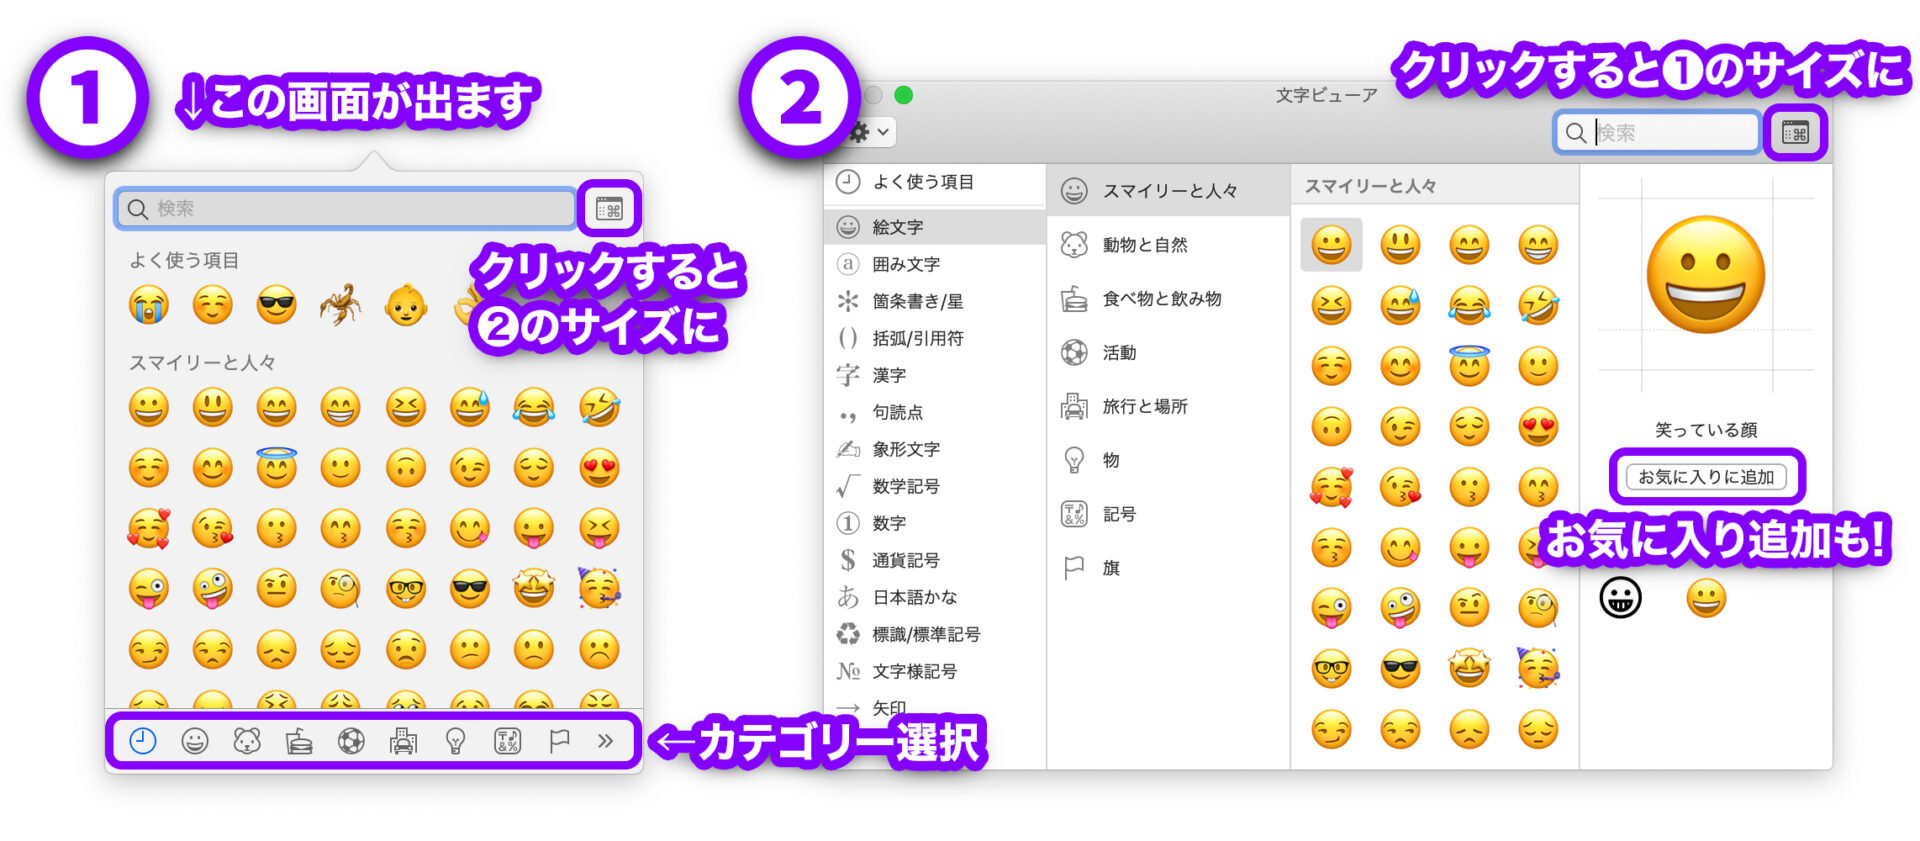The height and width of the screenshot is (841, 1920).
Task: Select the Flags icon in the picker's category bar
Action: (559, 741)
